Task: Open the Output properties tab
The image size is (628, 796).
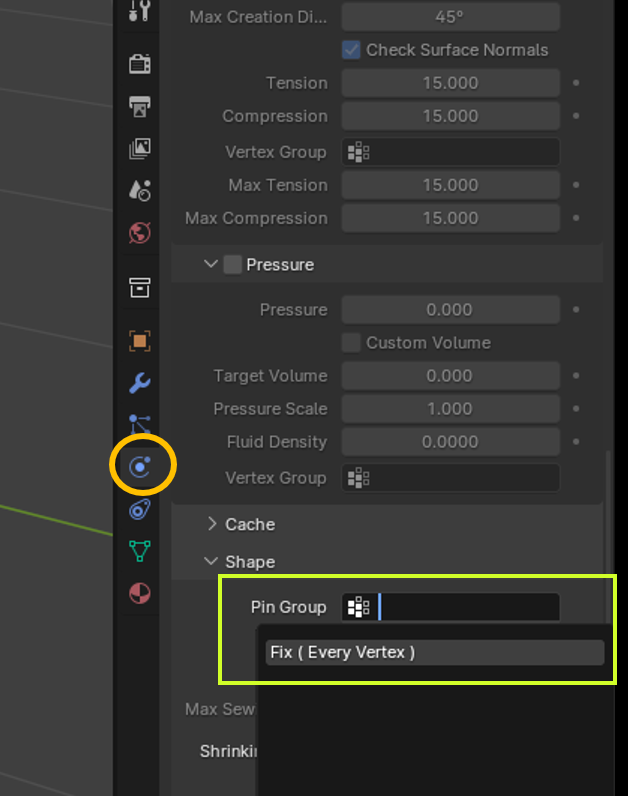Action: tap(140, 107)
